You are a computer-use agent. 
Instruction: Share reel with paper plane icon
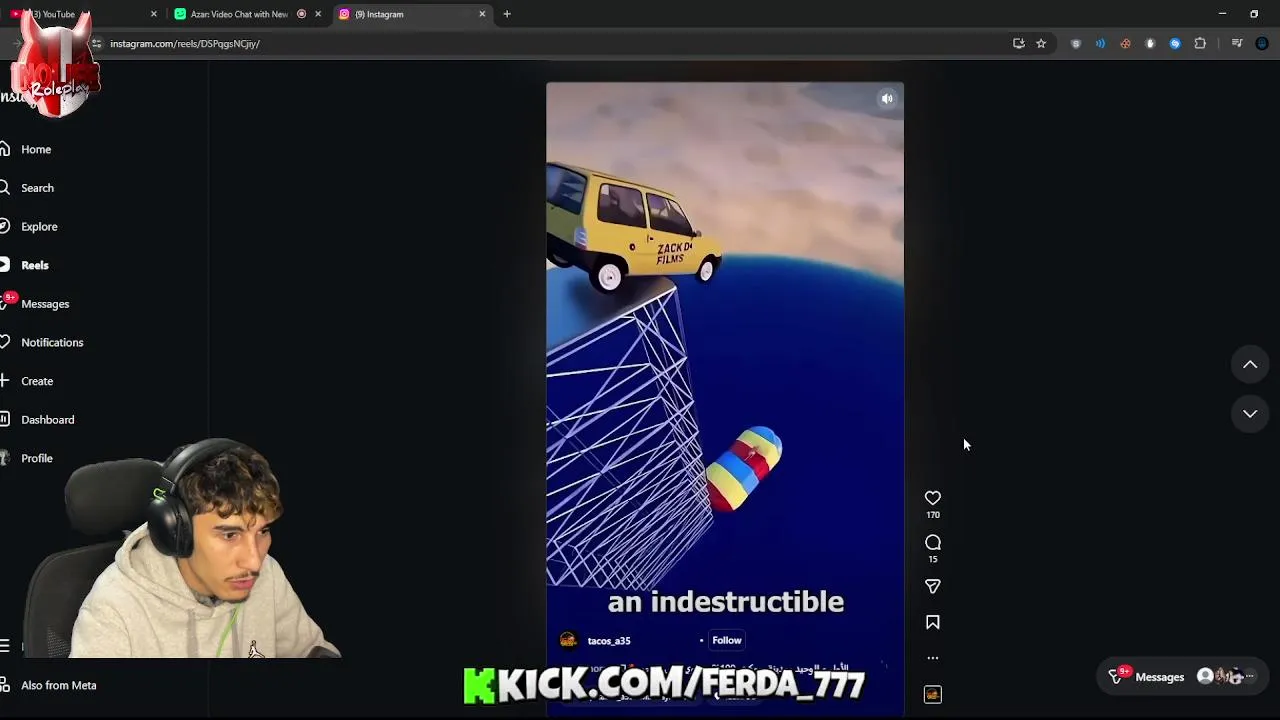pyautogui.click(x=933, y=587)
